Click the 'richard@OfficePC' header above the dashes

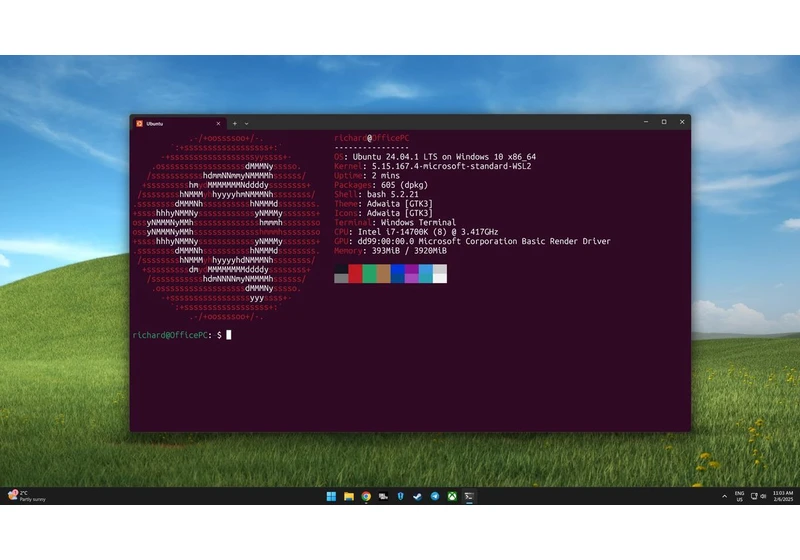371,138
